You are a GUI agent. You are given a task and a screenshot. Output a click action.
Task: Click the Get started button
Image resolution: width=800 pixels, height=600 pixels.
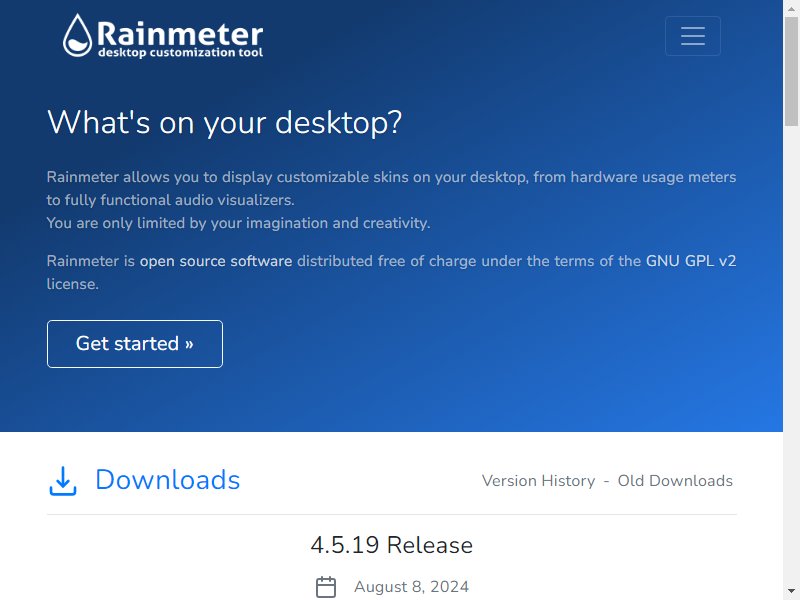tap(135, 344)
